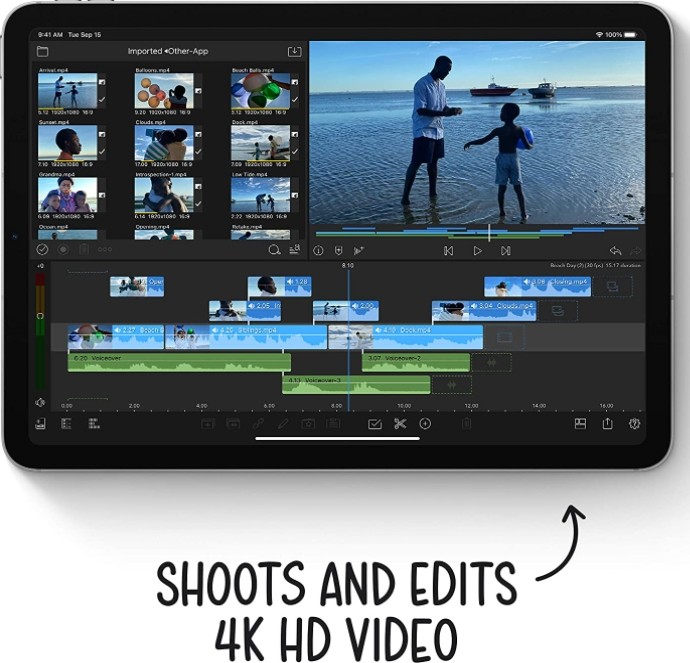Tap the import media download icon

coord(294,51)
